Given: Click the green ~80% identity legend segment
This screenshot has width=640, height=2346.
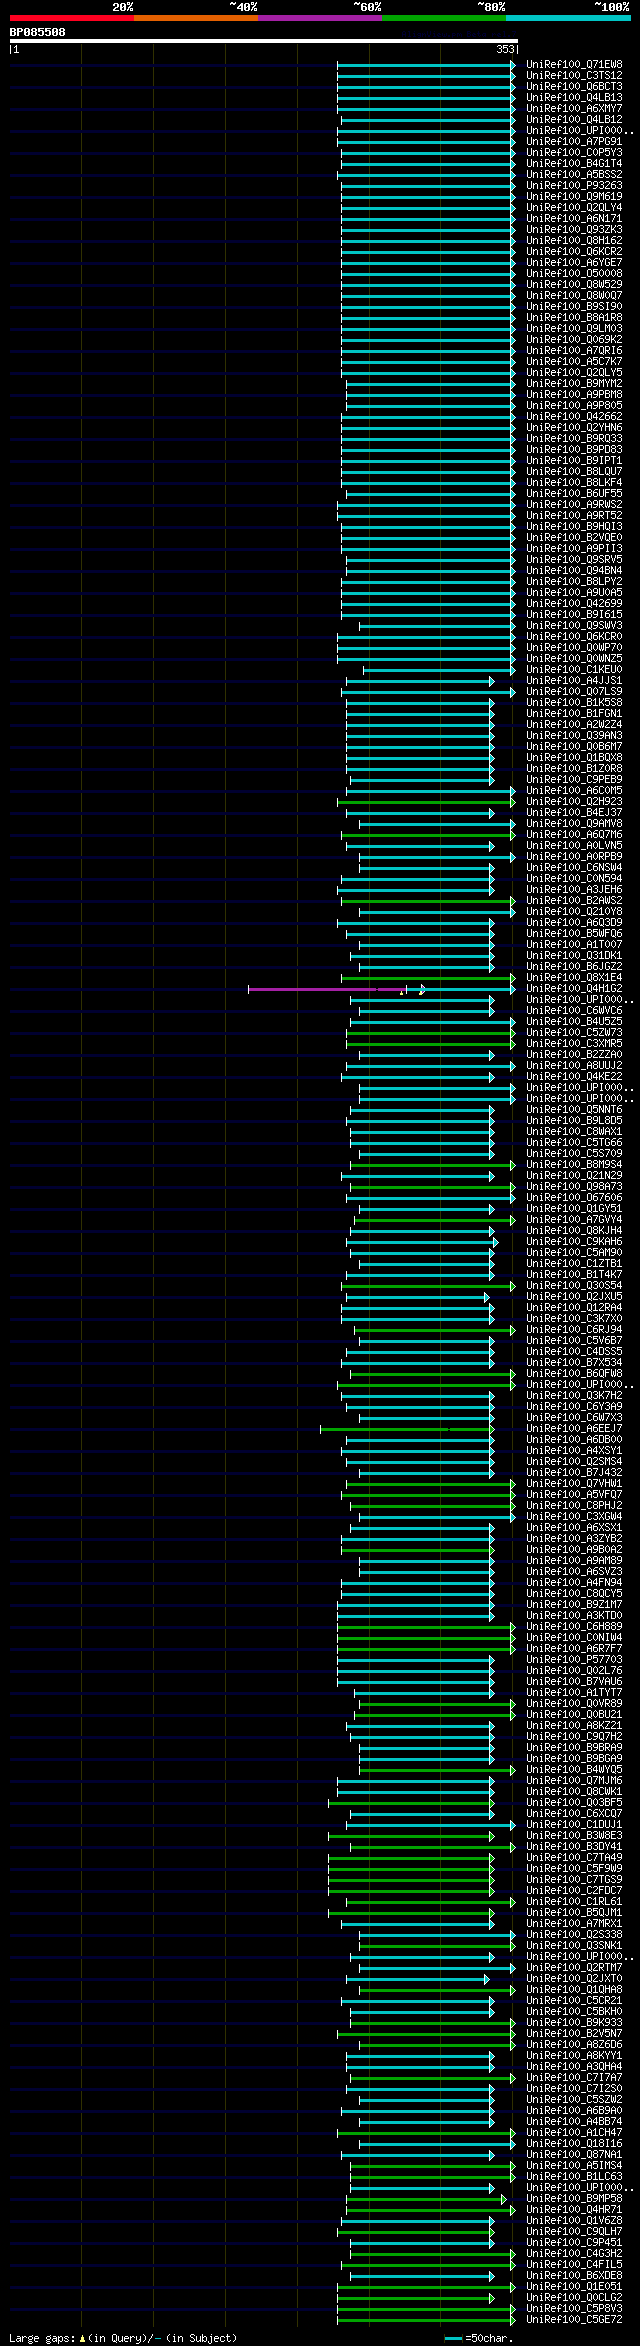Looking at the screenshot, I should point(443,18).
